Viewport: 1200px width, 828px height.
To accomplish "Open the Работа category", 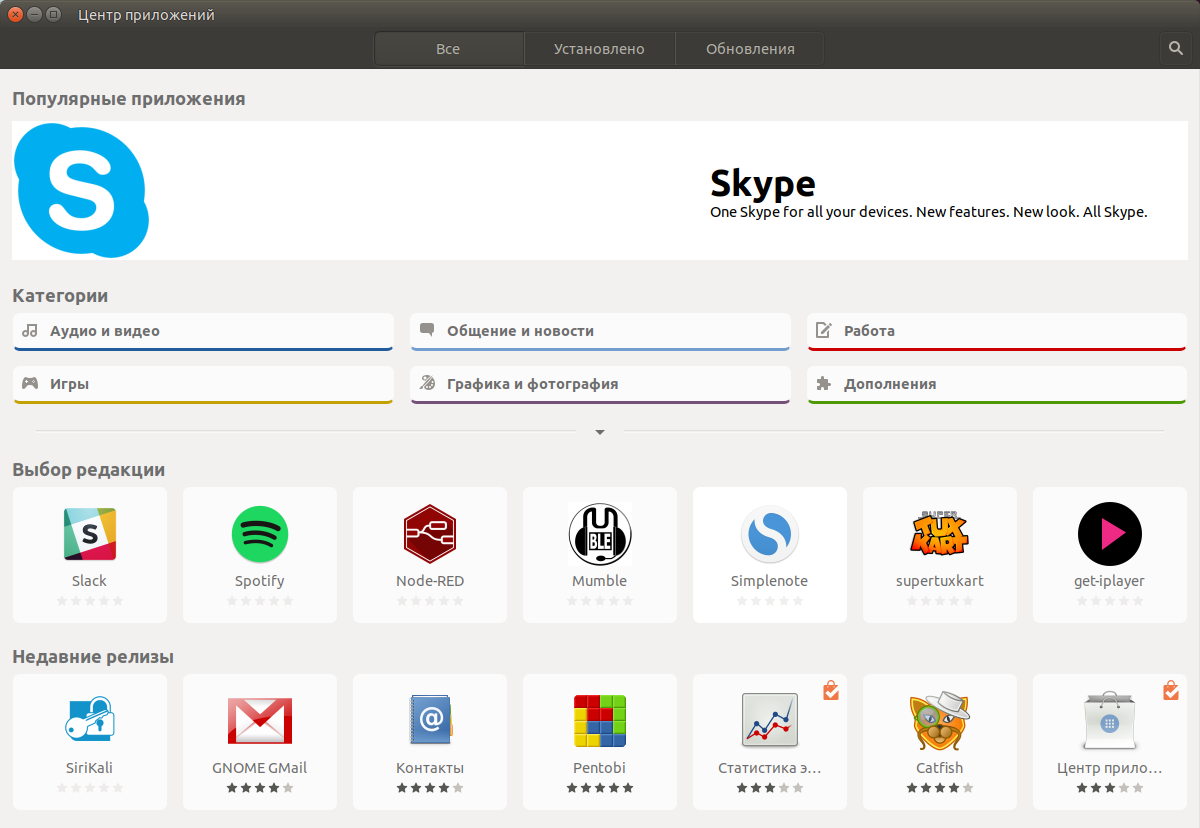I will click(996, 332).
